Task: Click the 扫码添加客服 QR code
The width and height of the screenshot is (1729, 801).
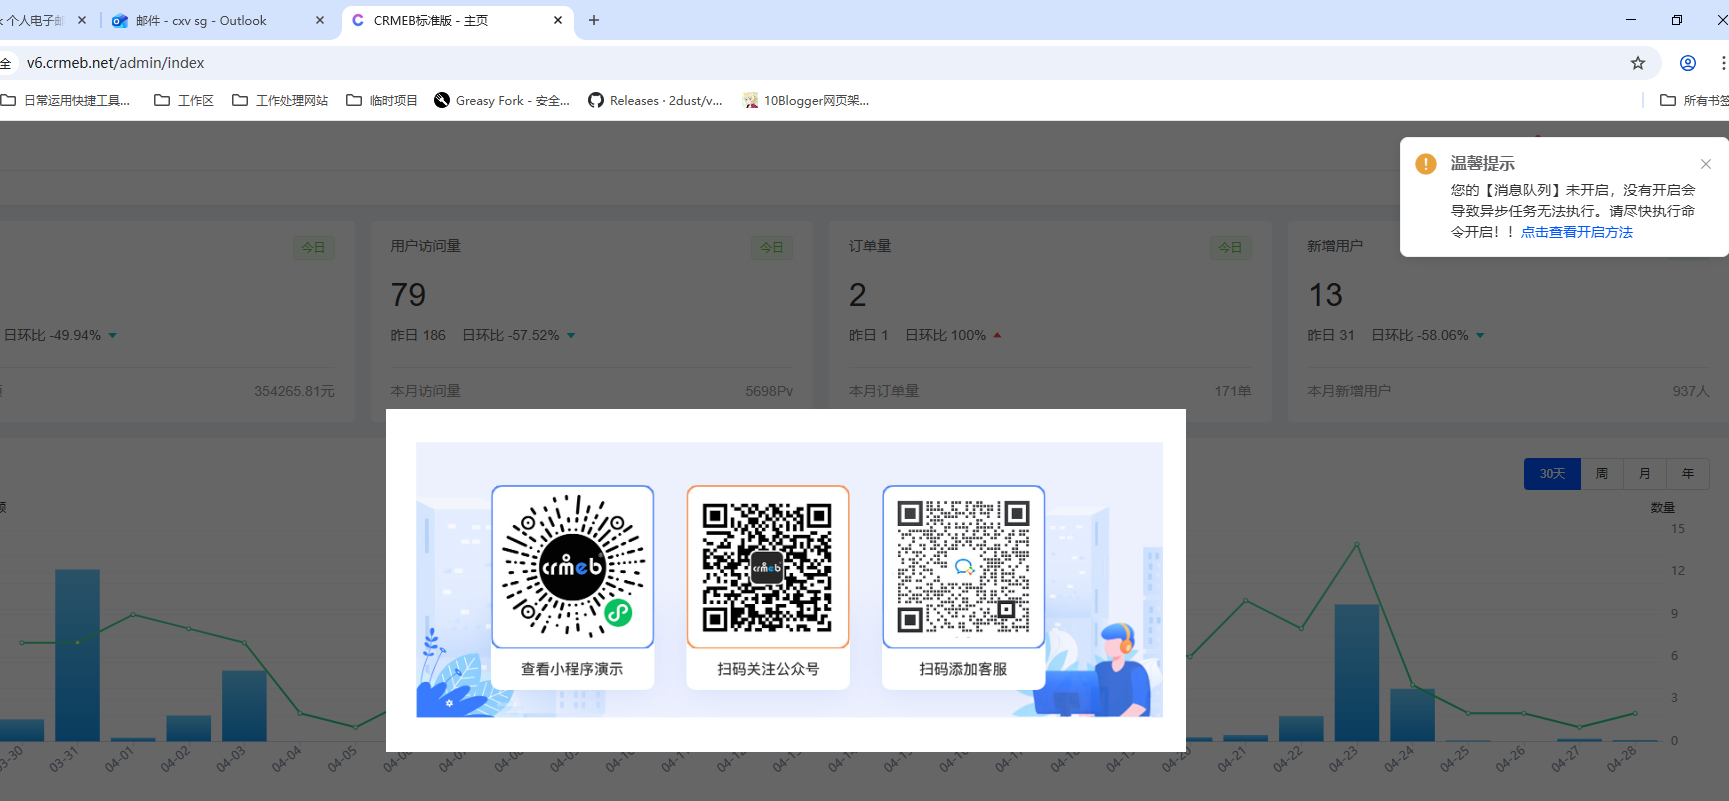Action: 964,567
